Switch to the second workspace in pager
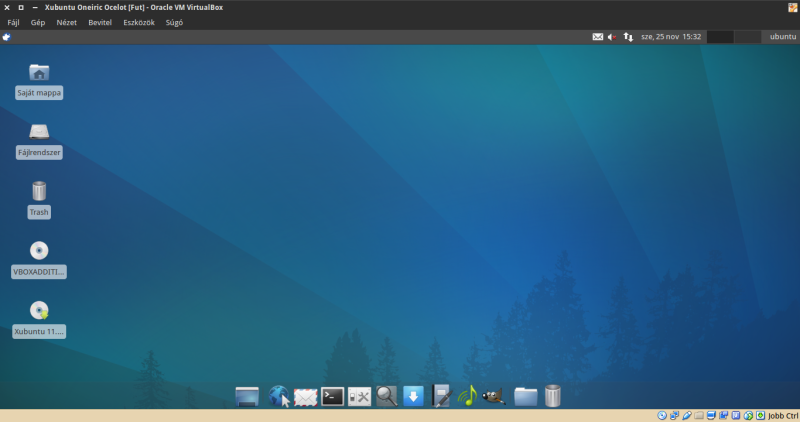Image resolution: width=800 pixels, height=422 pixels. tap(747, 37)
